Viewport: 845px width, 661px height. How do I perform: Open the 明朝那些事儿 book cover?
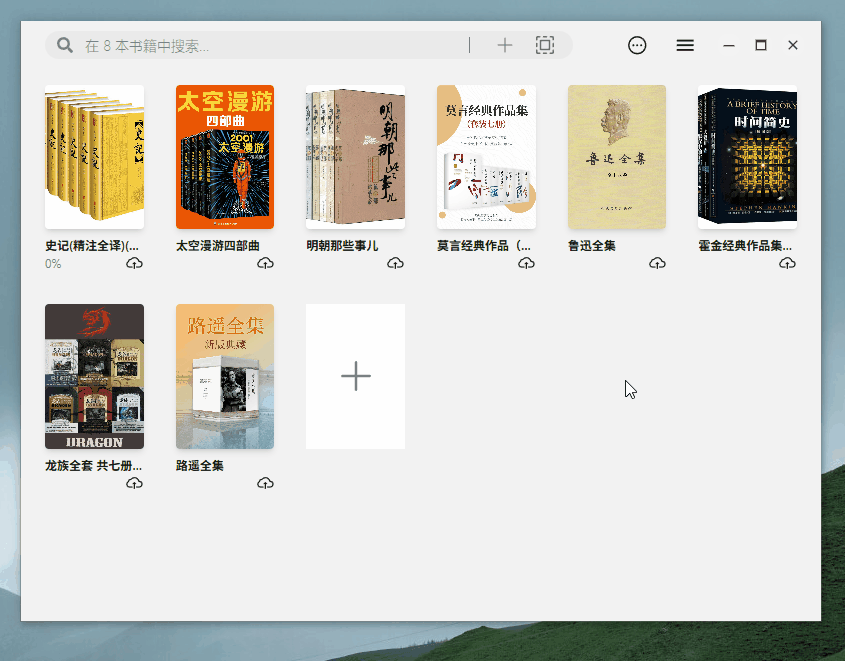pyautogui.click(x=355, y=157)
